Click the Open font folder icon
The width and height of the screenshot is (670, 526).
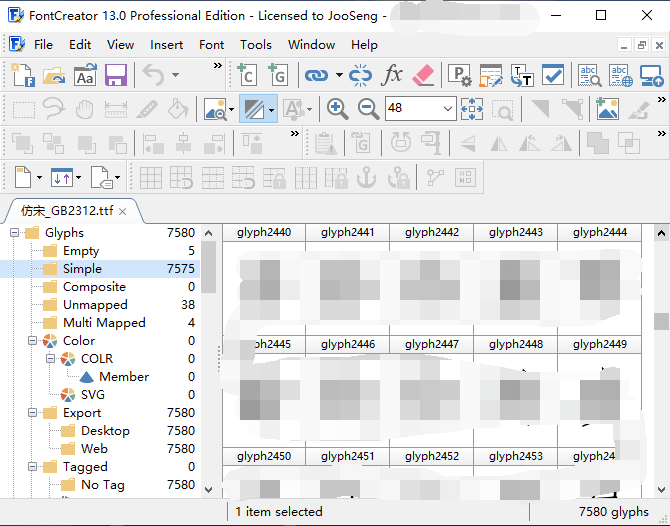click(54, 75)
